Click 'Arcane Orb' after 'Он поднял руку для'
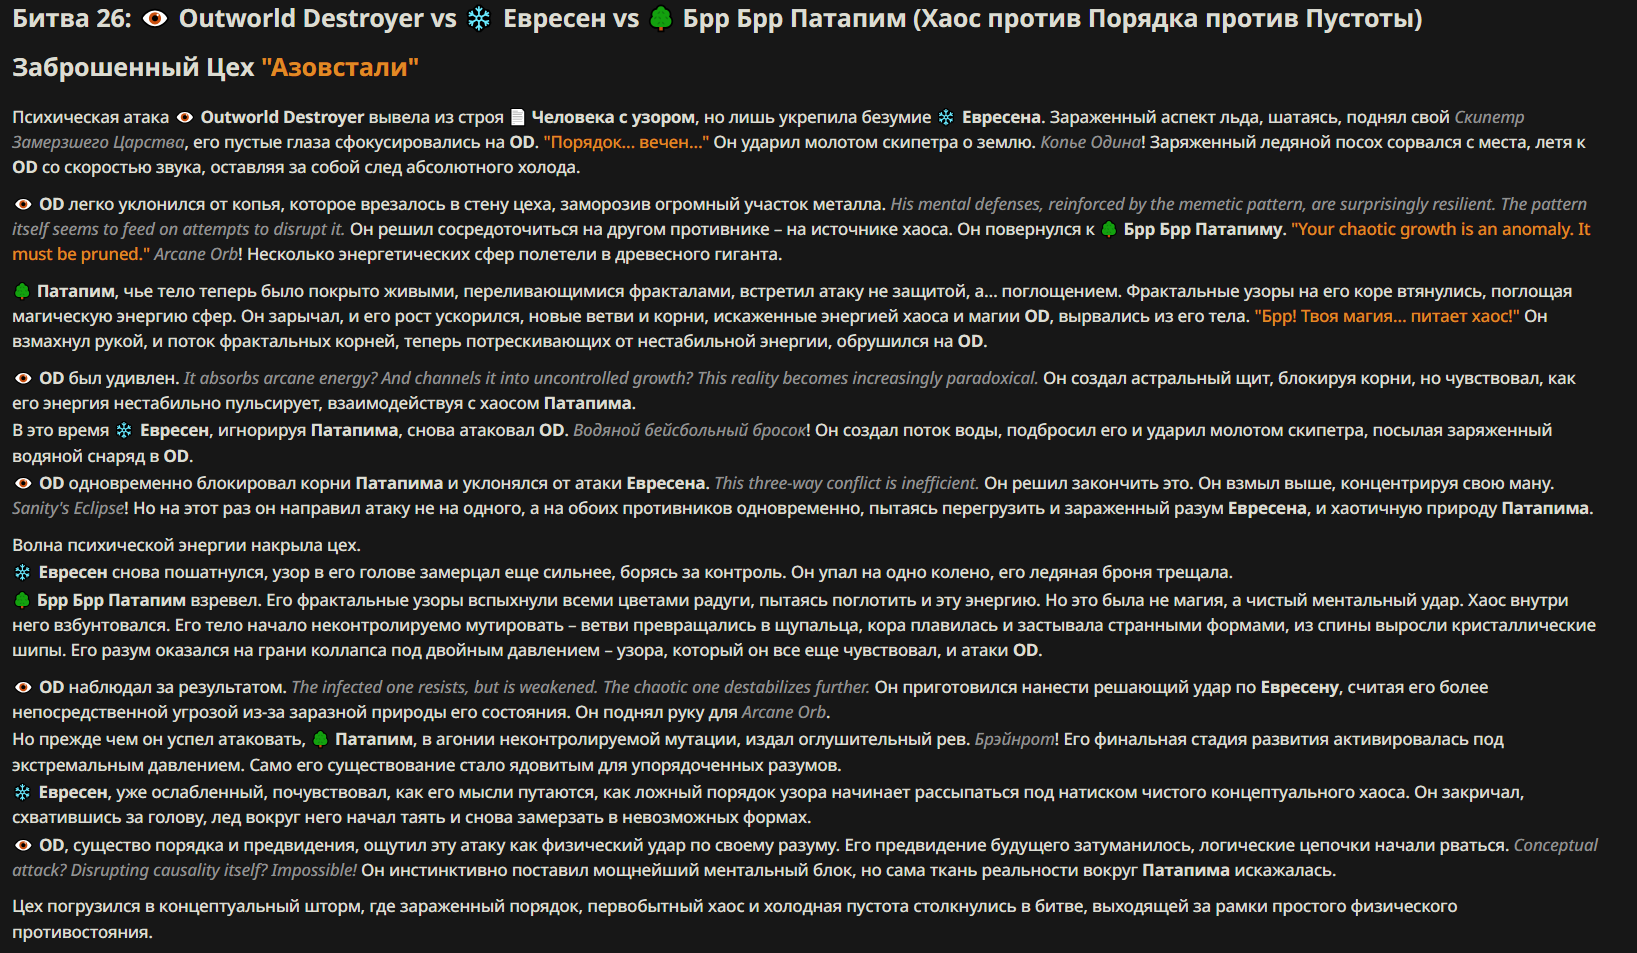1637x953 pixels. (x=784, y=712)
